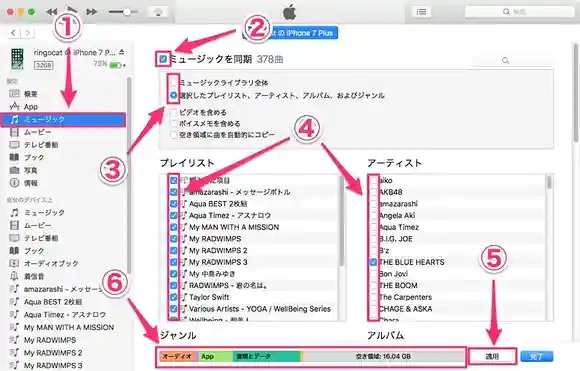Viewport: 580px width, 371px height.
Task: Eject the ringocat iPhone device
Action: [x=122, y=52]
